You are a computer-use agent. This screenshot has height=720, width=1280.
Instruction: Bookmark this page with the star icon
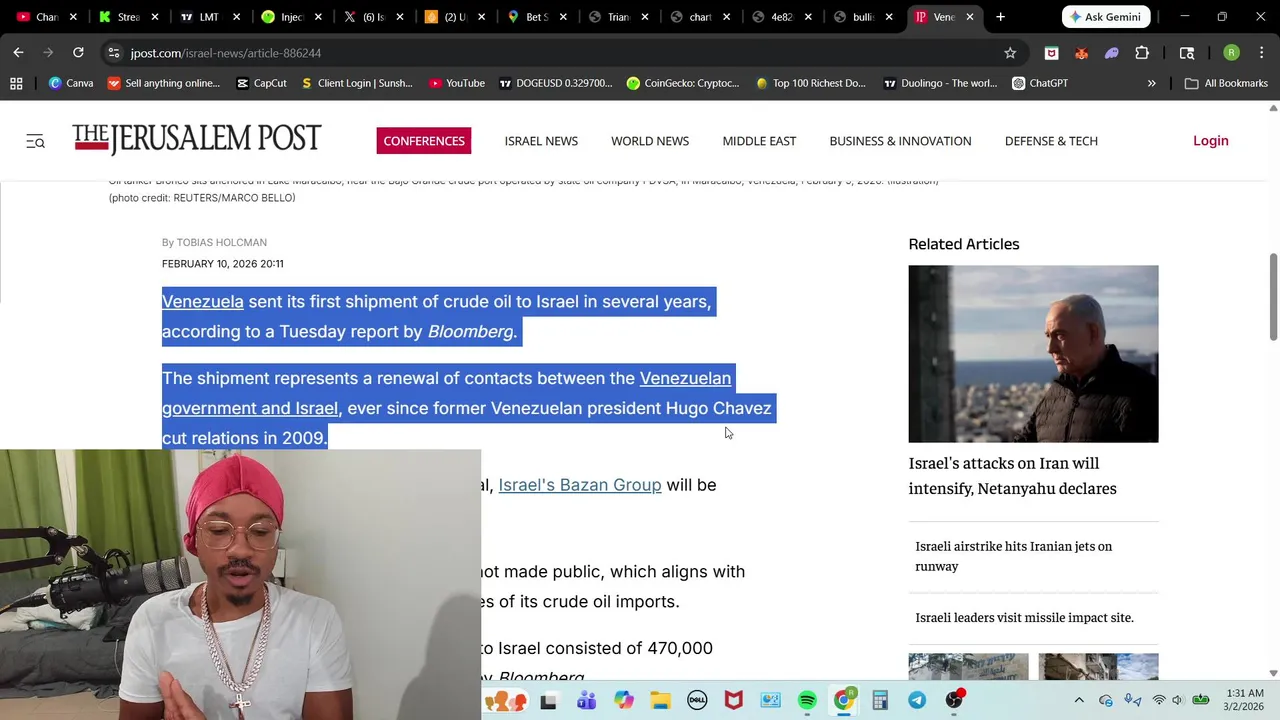(x=1010, y=53)
